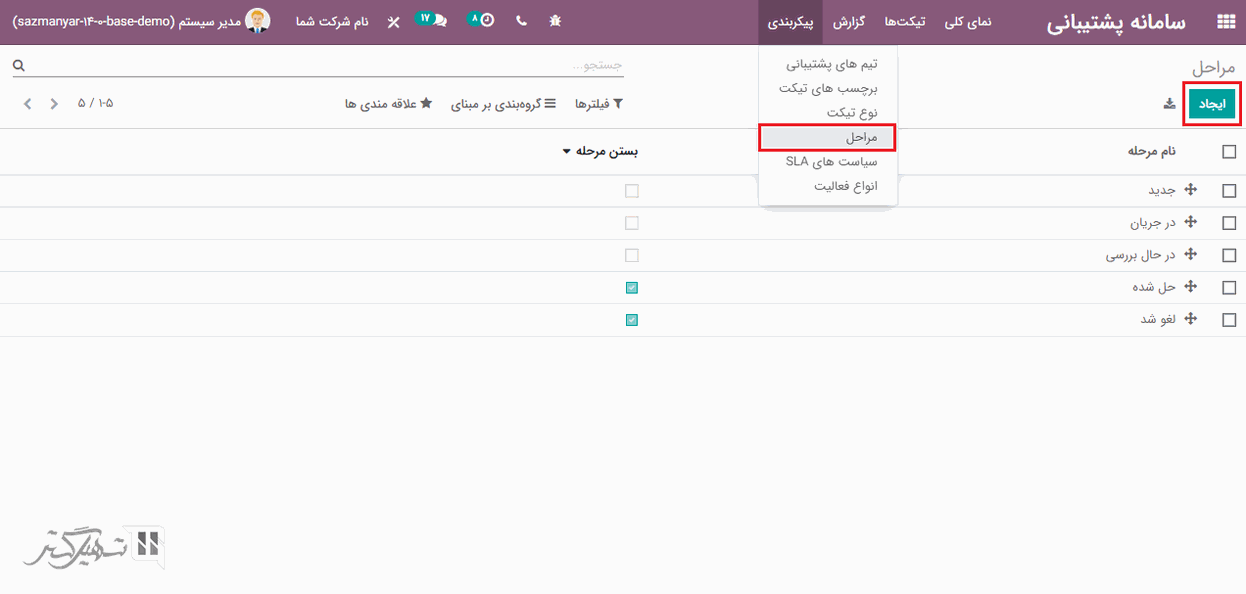Select the checkbox for حل شده row
Viewport: 1246px width, 594px height.
click(x=1229, y=288)
